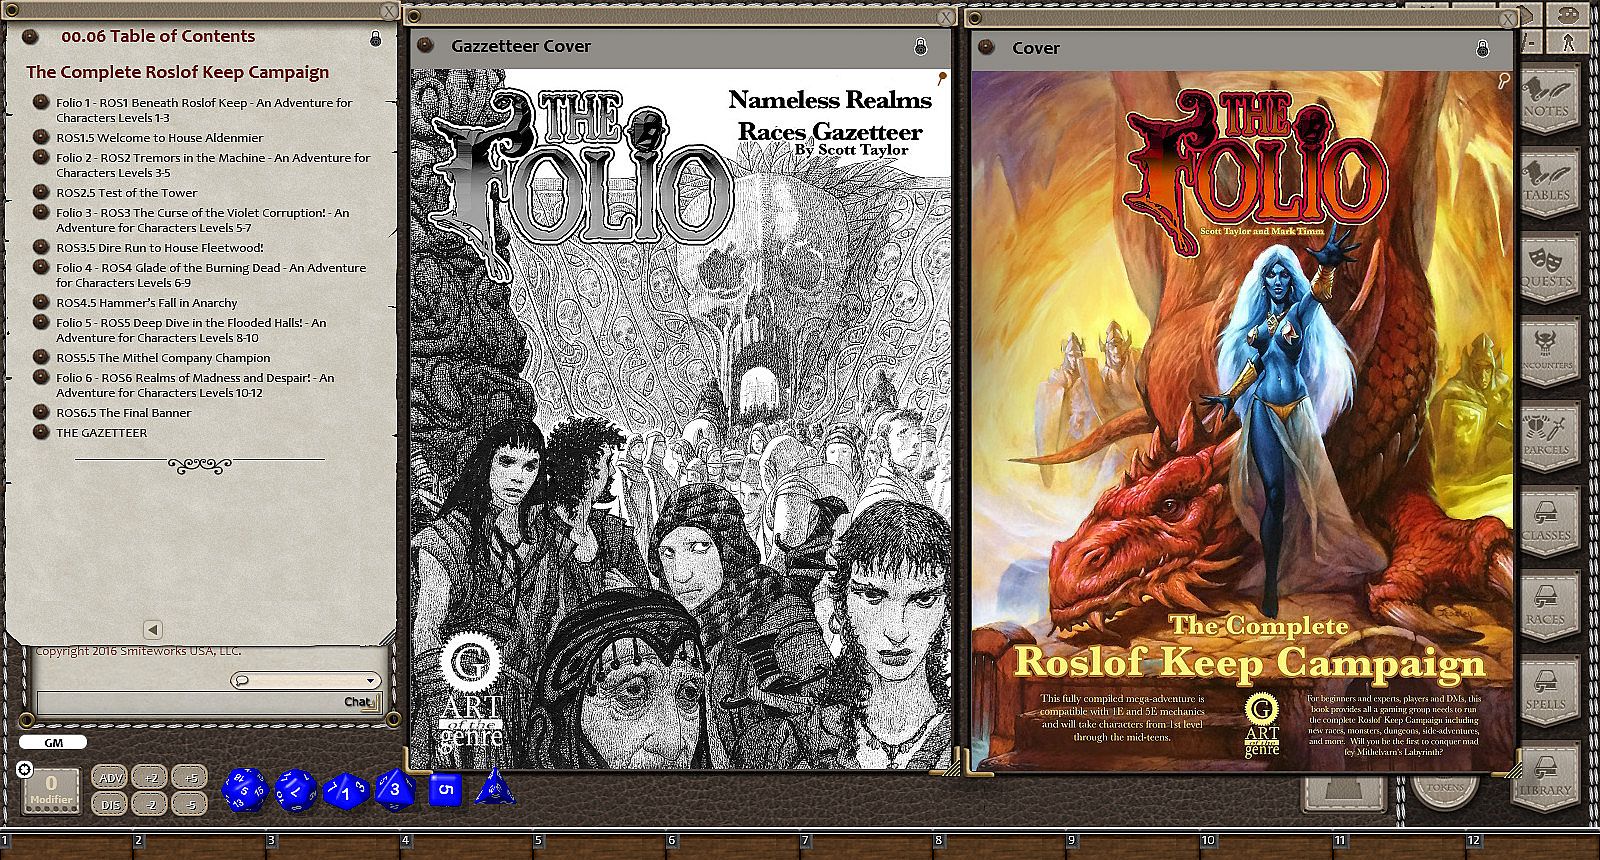This screenshot has height=860, width=1600.
Task: Open link icon for Folio 4 - ROS4 entry
Action: pyautogui.click(x=41, y=267)
